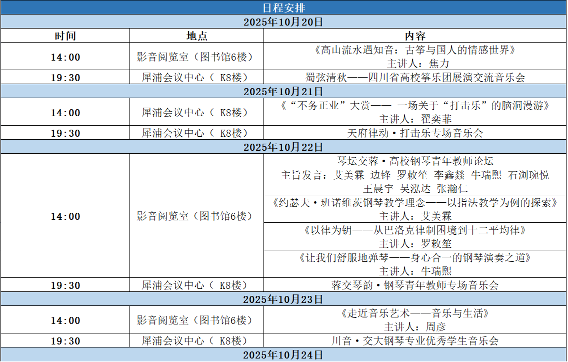
Task: Select the 《"不务正业"大赏》 percussion lecture title
Action: 415,105
